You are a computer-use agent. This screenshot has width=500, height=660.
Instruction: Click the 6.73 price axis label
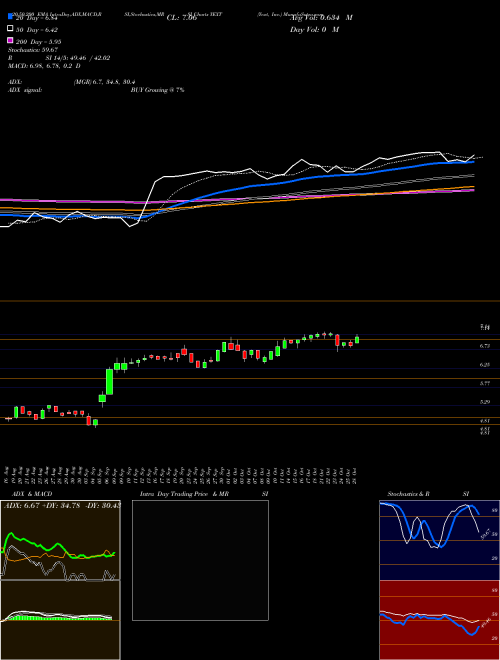[x=485, y=346]
